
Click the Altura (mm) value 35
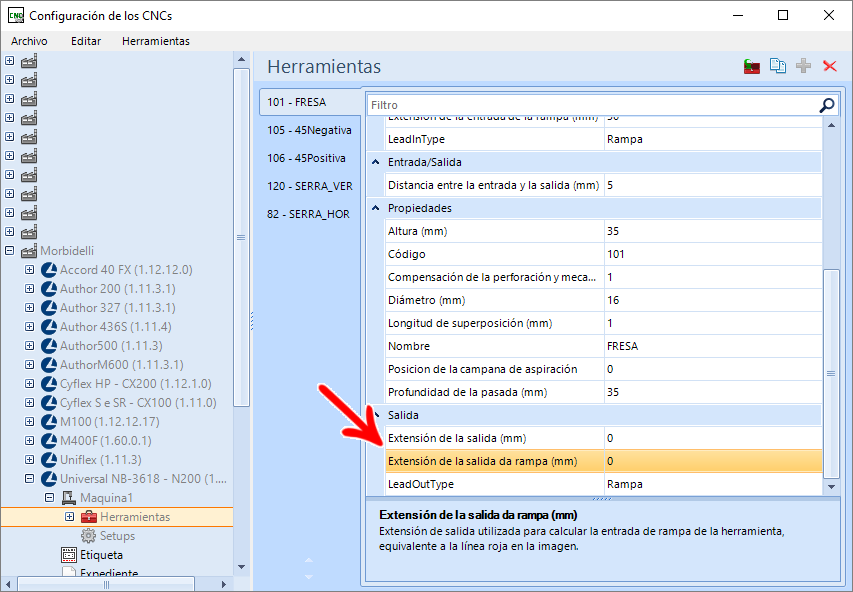coord(713,231)
